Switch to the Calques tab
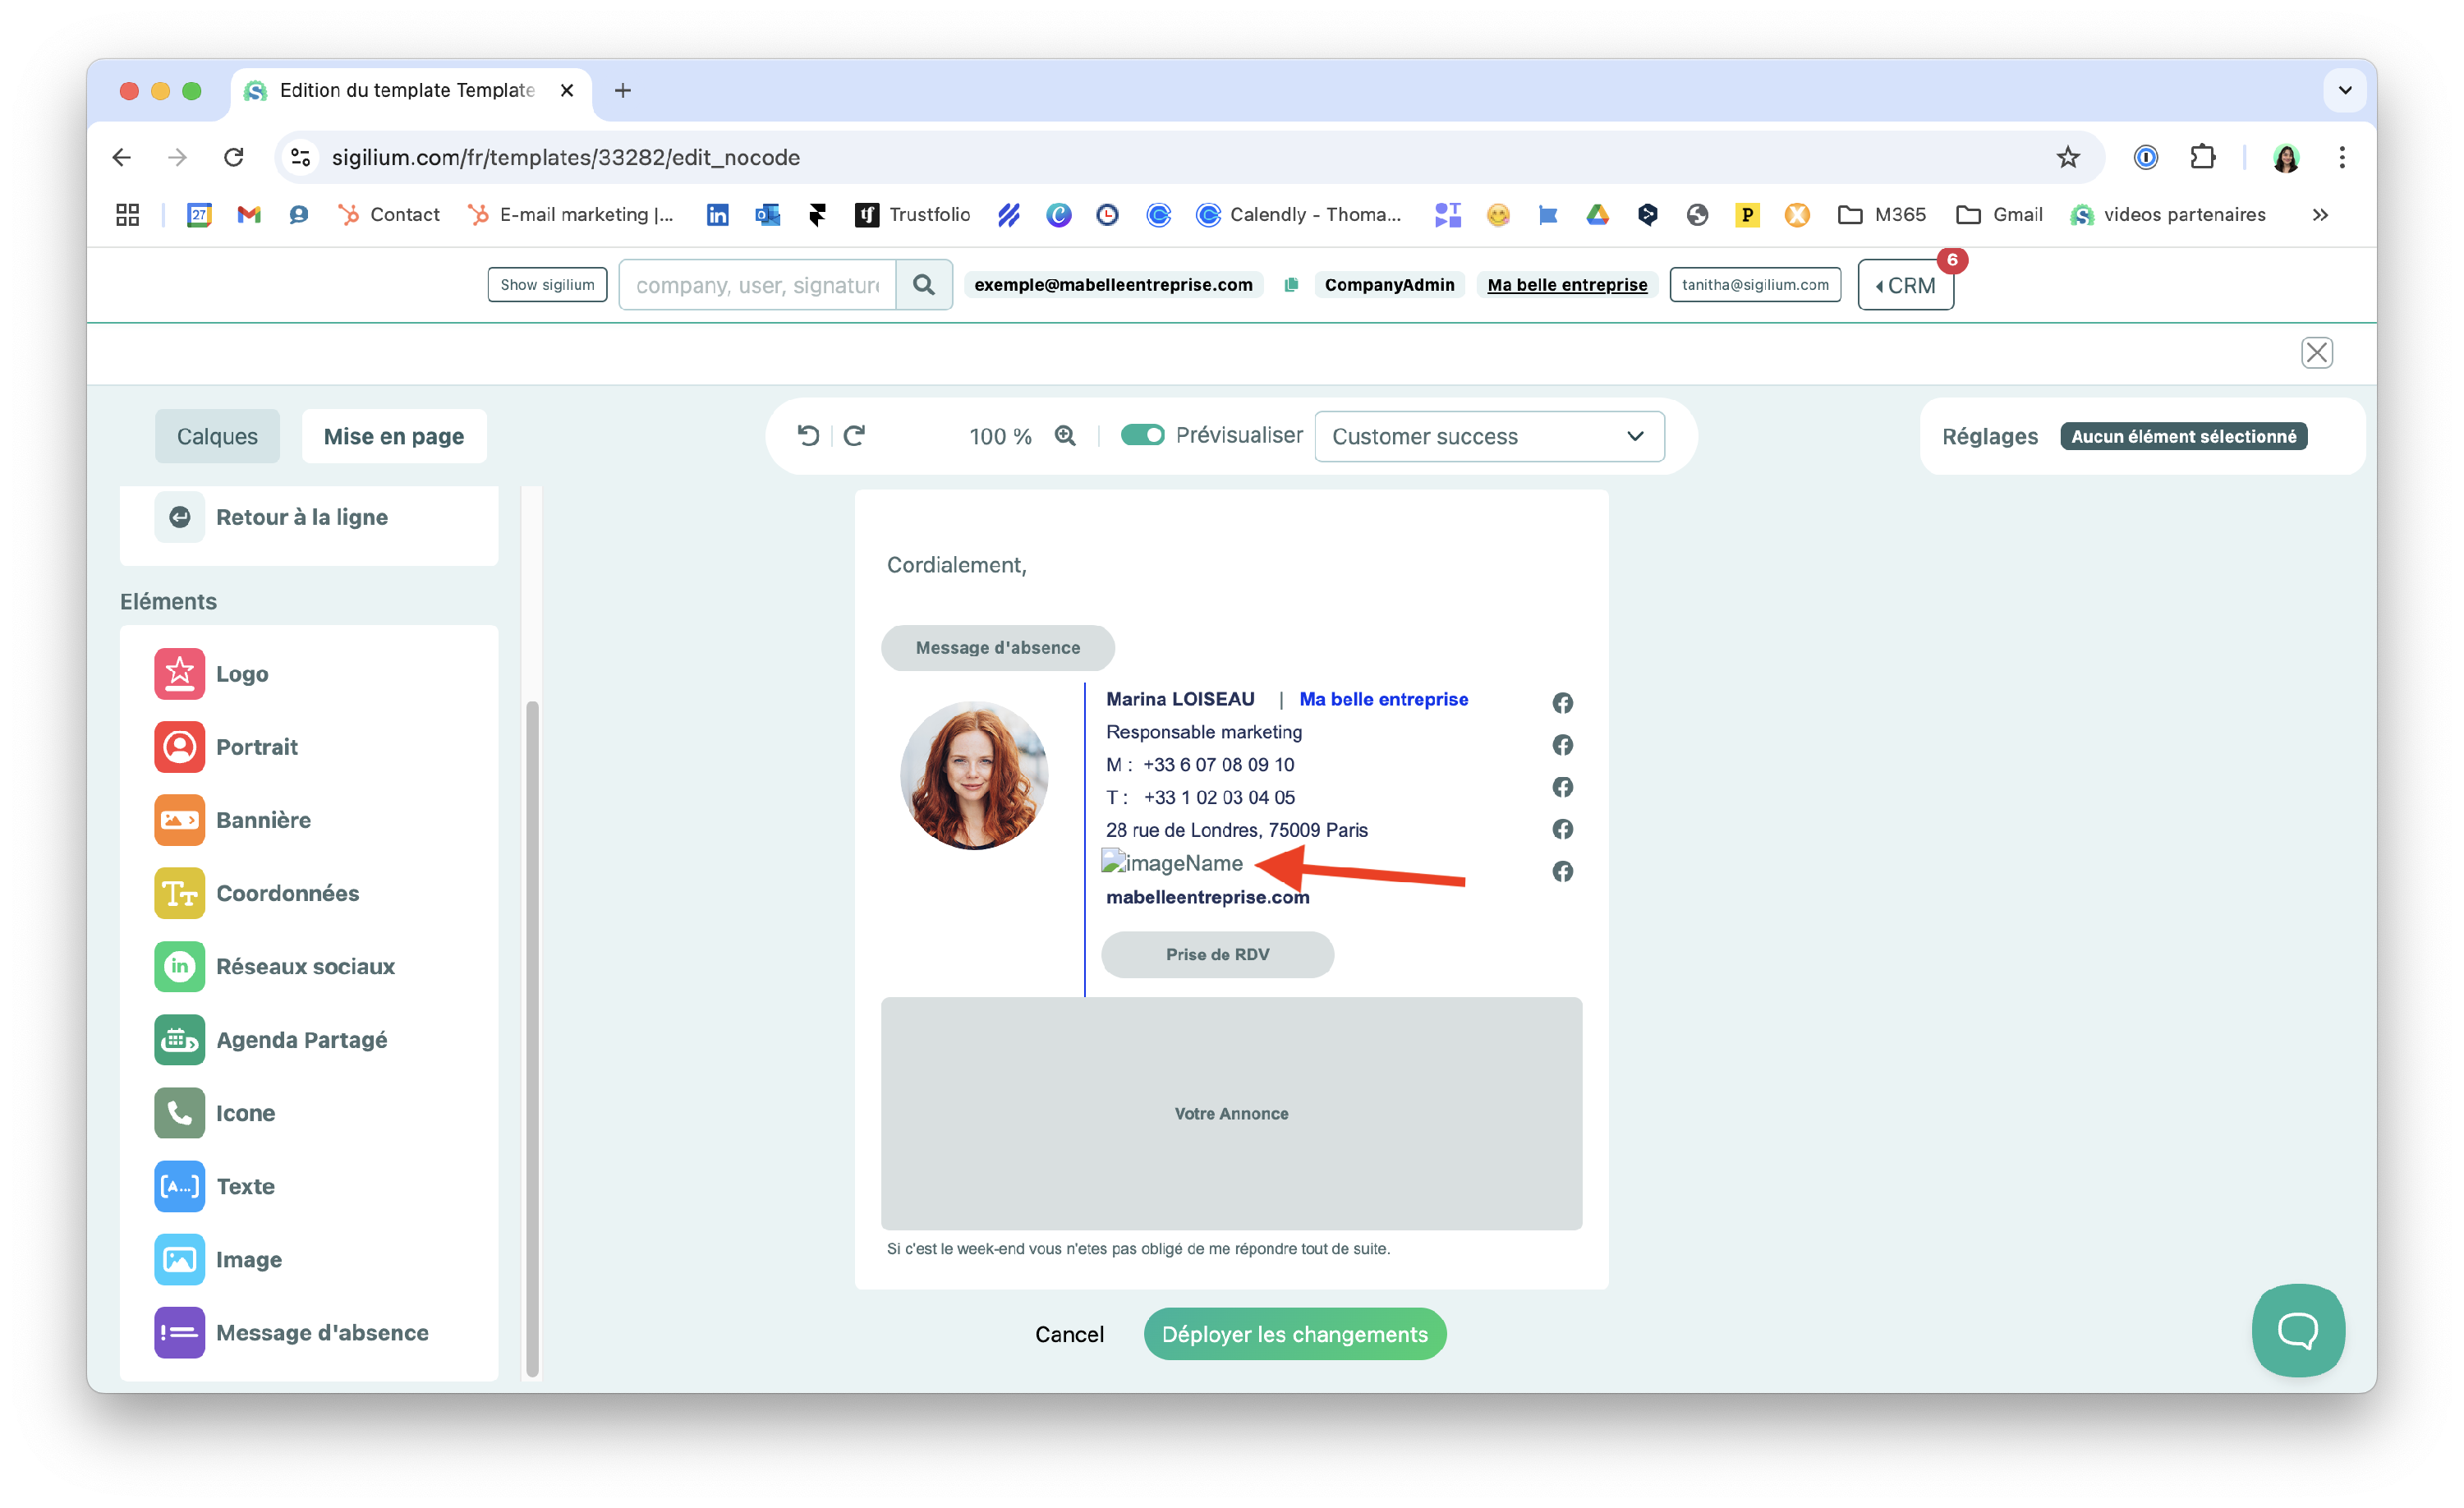This screenshot has width=2464, height=1508. [217, 437]
